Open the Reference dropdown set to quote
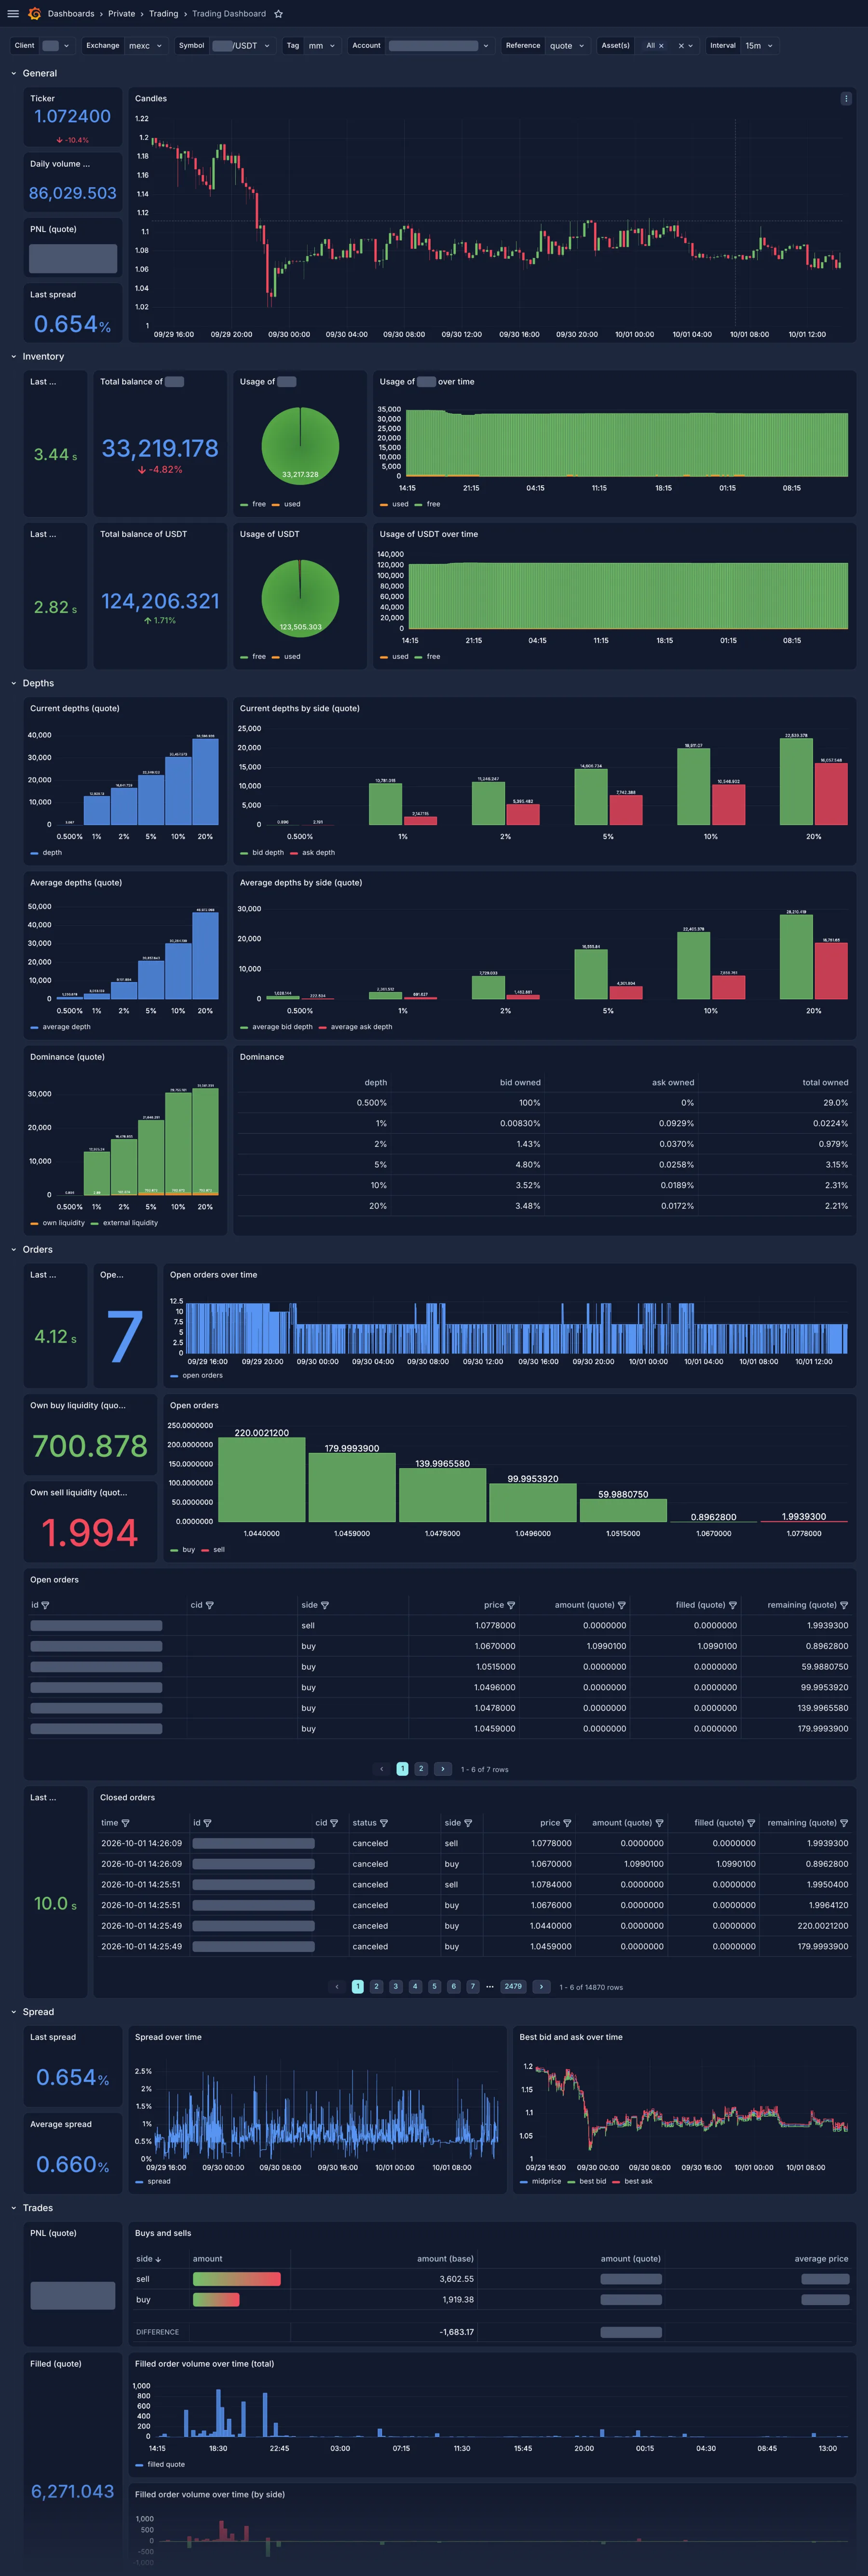 coord(568,46)
